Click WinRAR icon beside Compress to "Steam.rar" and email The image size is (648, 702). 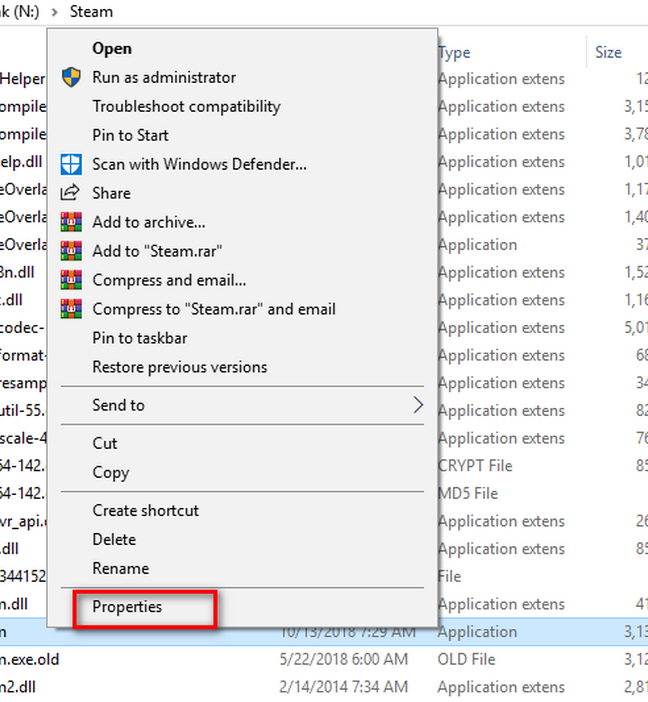coord(71,309)
